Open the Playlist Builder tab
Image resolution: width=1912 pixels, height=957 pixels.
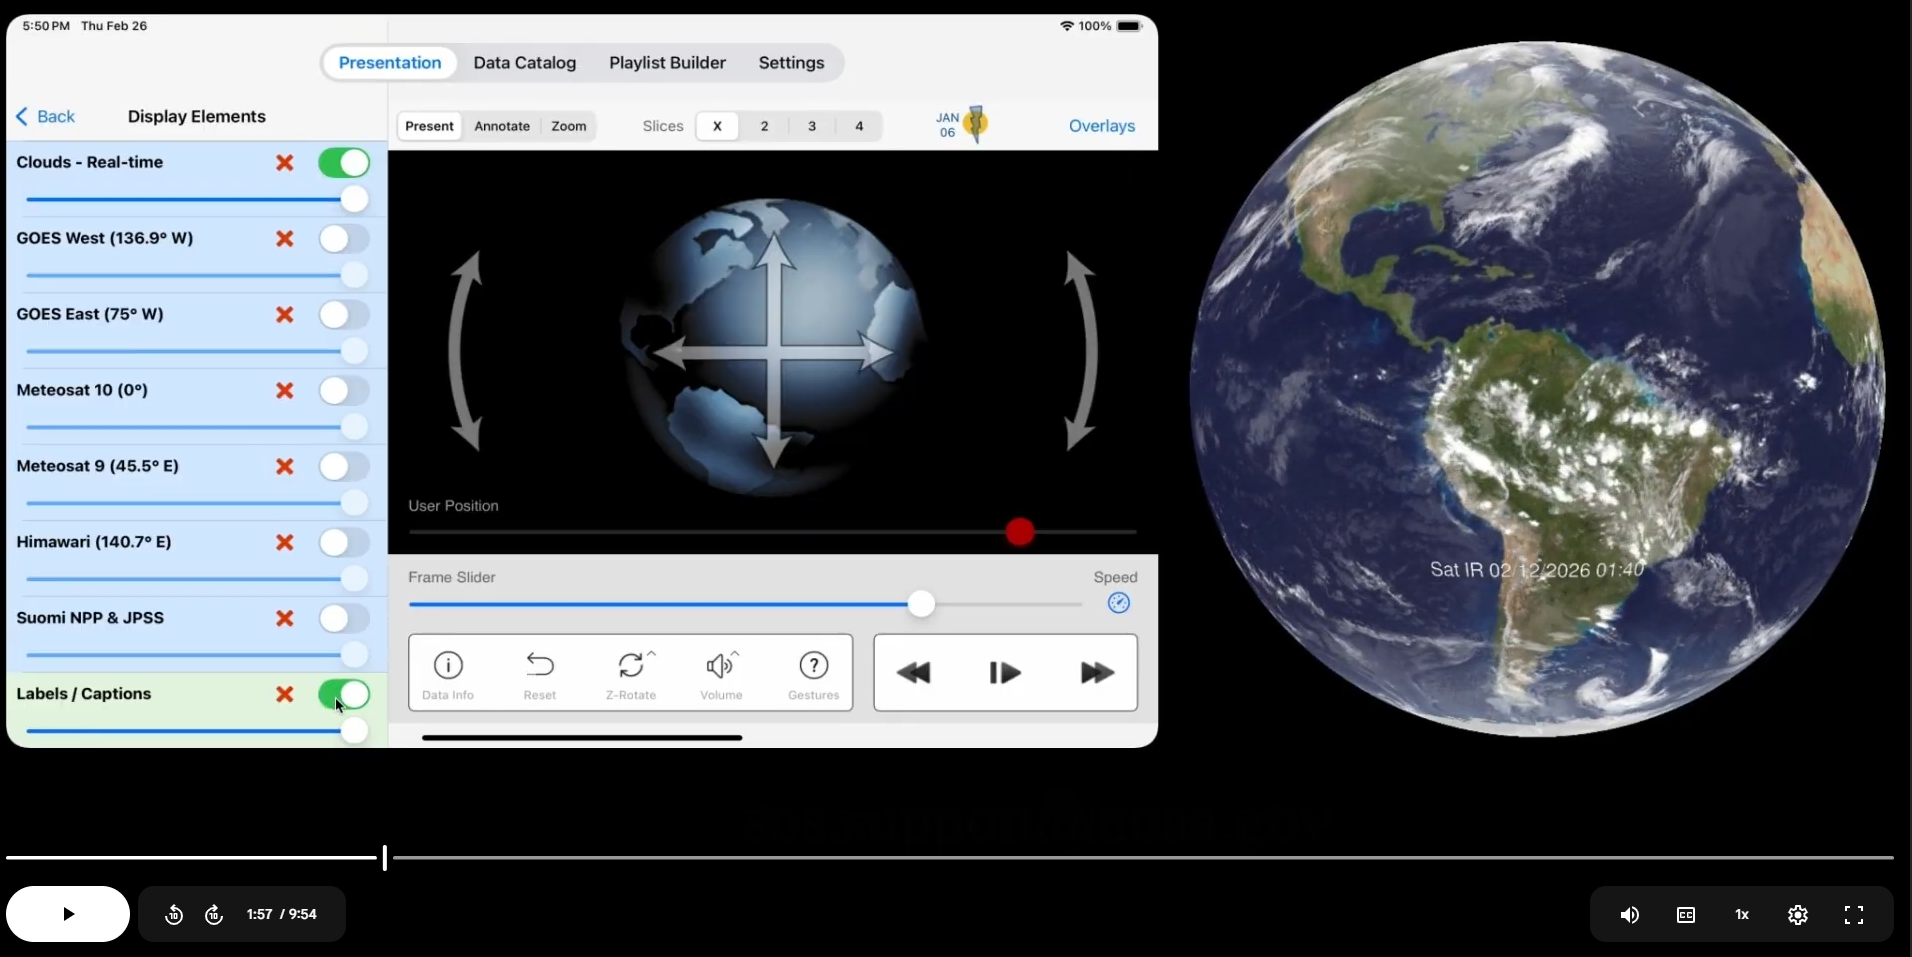[x=667, y=63]
